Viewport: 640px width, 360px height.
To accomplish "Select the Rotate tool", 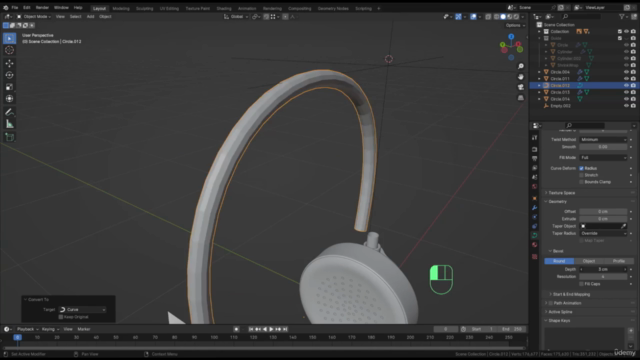I will point(9,75).
